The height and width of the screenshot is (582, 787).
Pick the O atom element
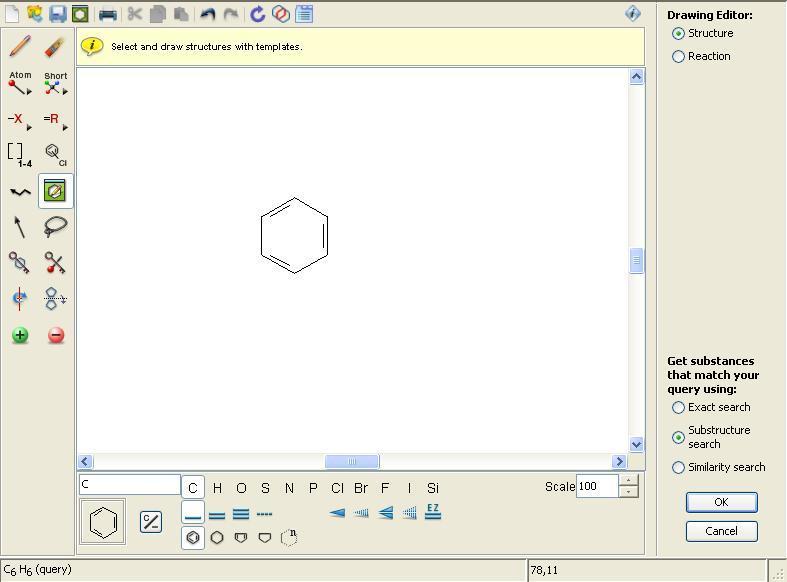[241, 488]
